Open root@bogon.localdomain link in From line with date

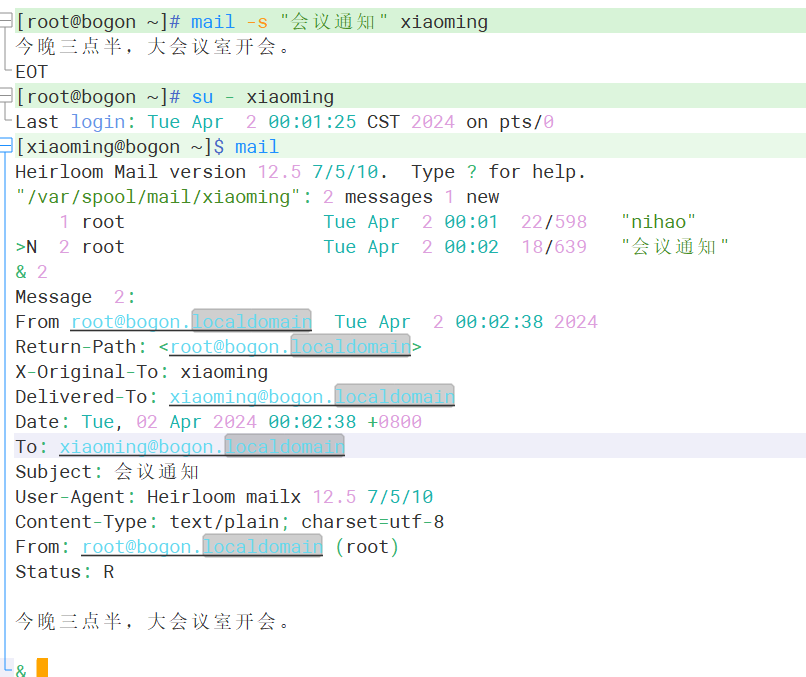coord(191,322)
